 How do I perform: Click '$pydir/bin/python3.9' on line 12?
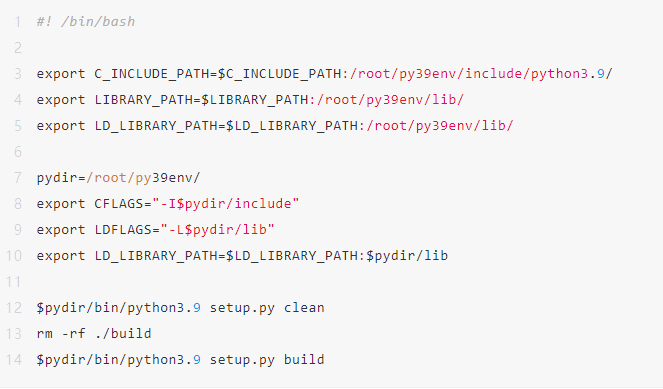[119, 308]
